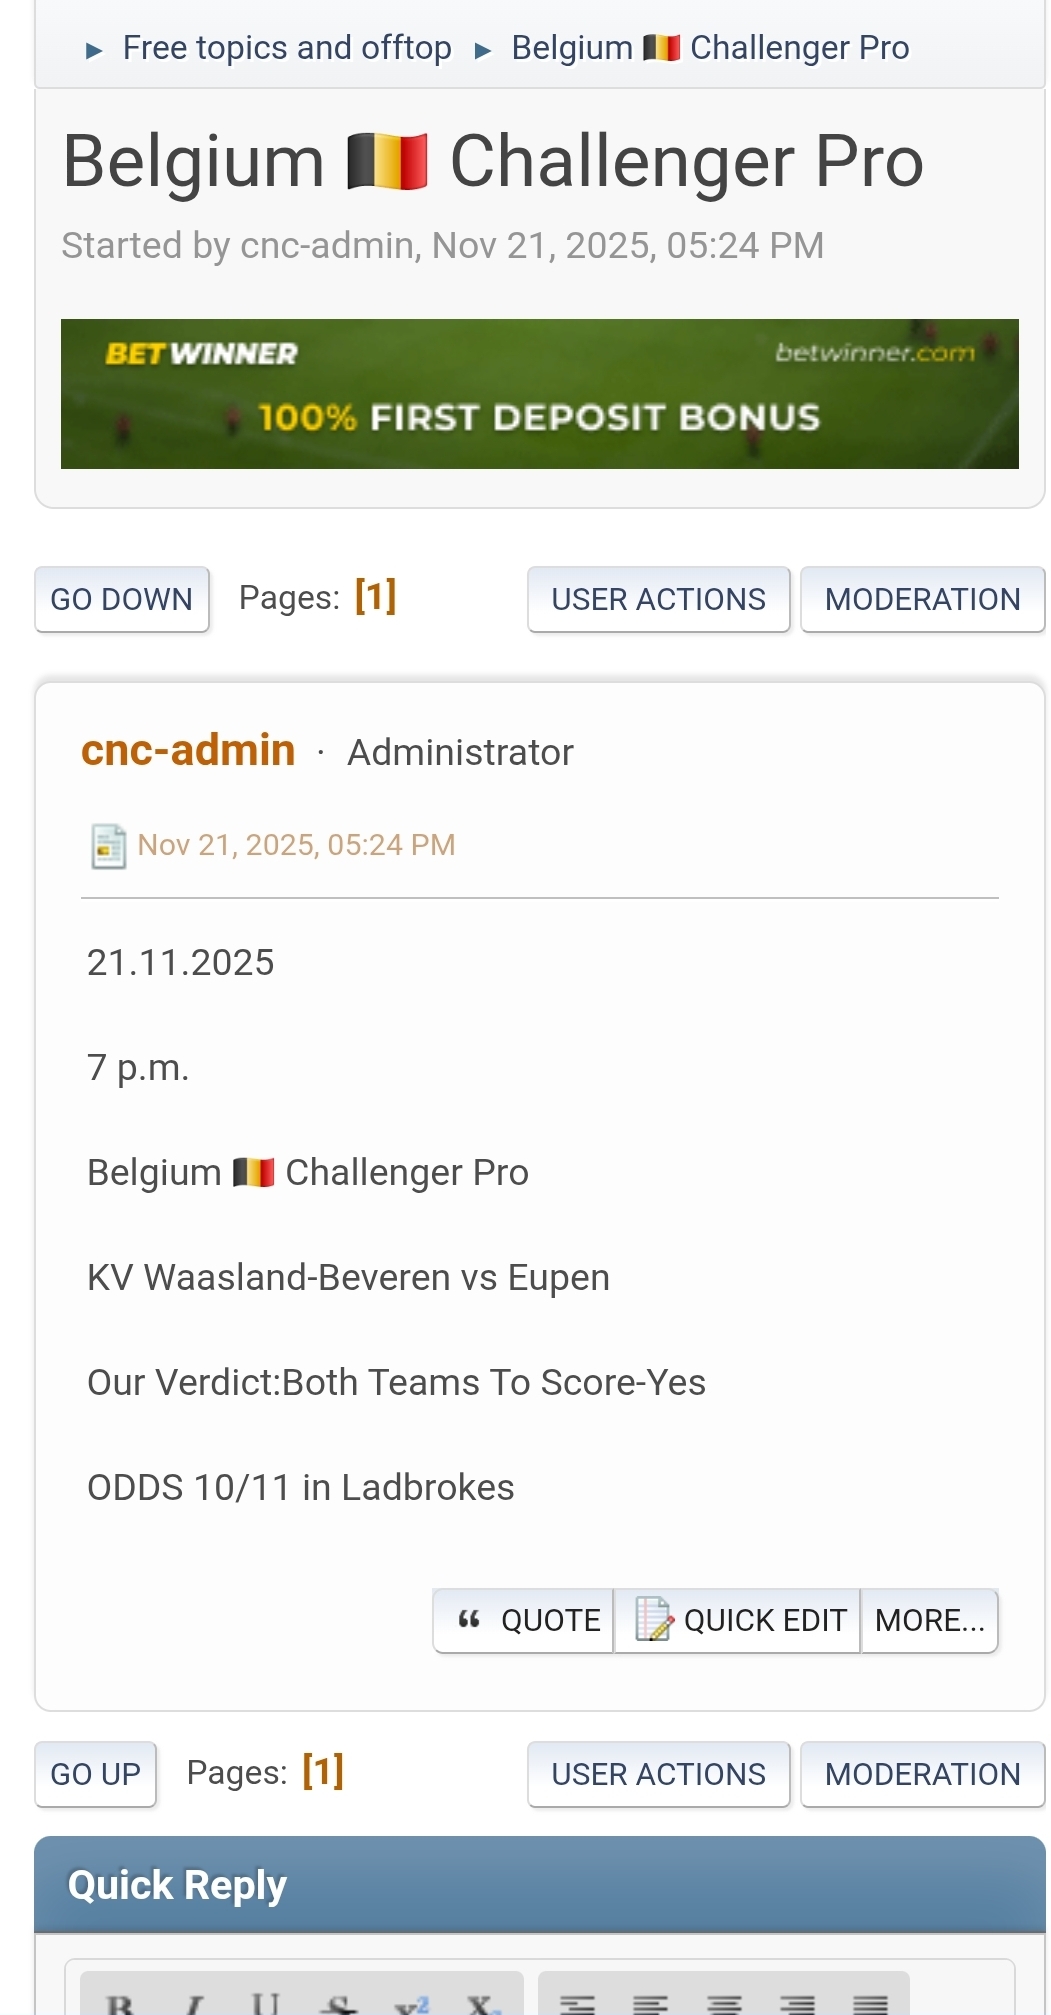Open the top USER ACTIONS menu
Image resolution: width=1051 pixels, height=2015 pixels.
point(658,599)
